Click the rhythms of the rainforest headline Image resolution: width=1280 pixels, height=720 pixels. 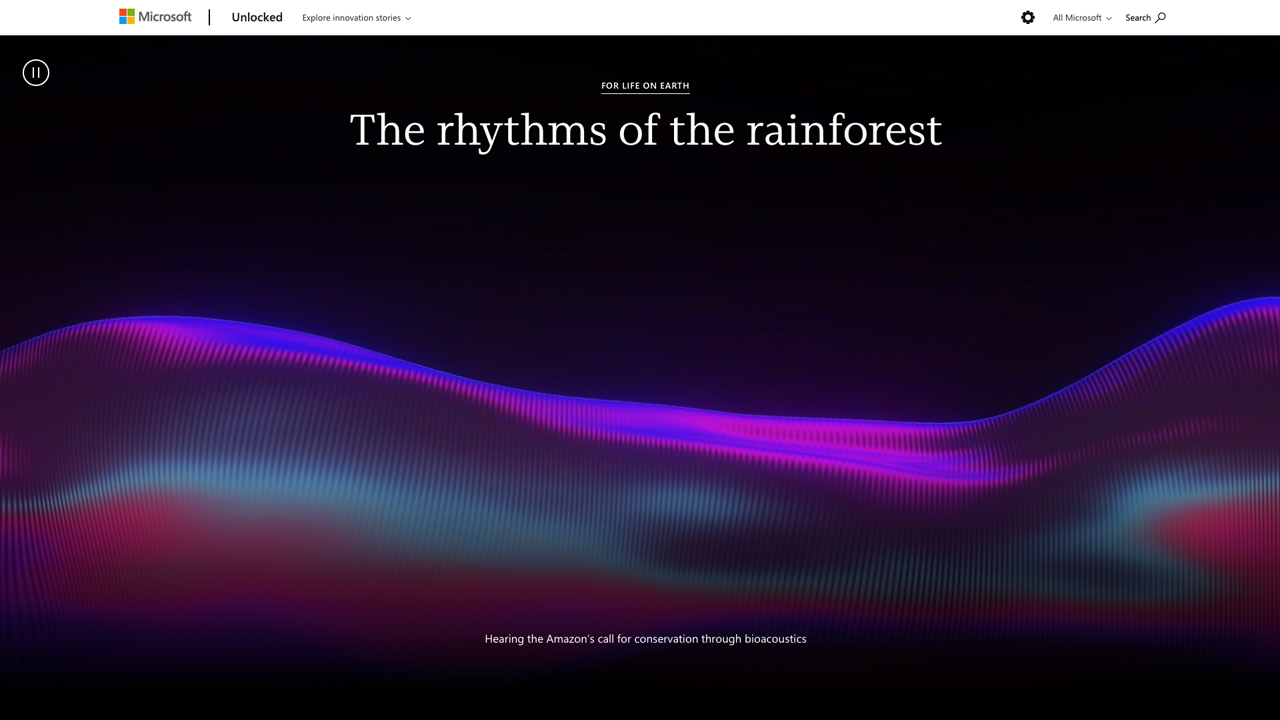[645, 130]
